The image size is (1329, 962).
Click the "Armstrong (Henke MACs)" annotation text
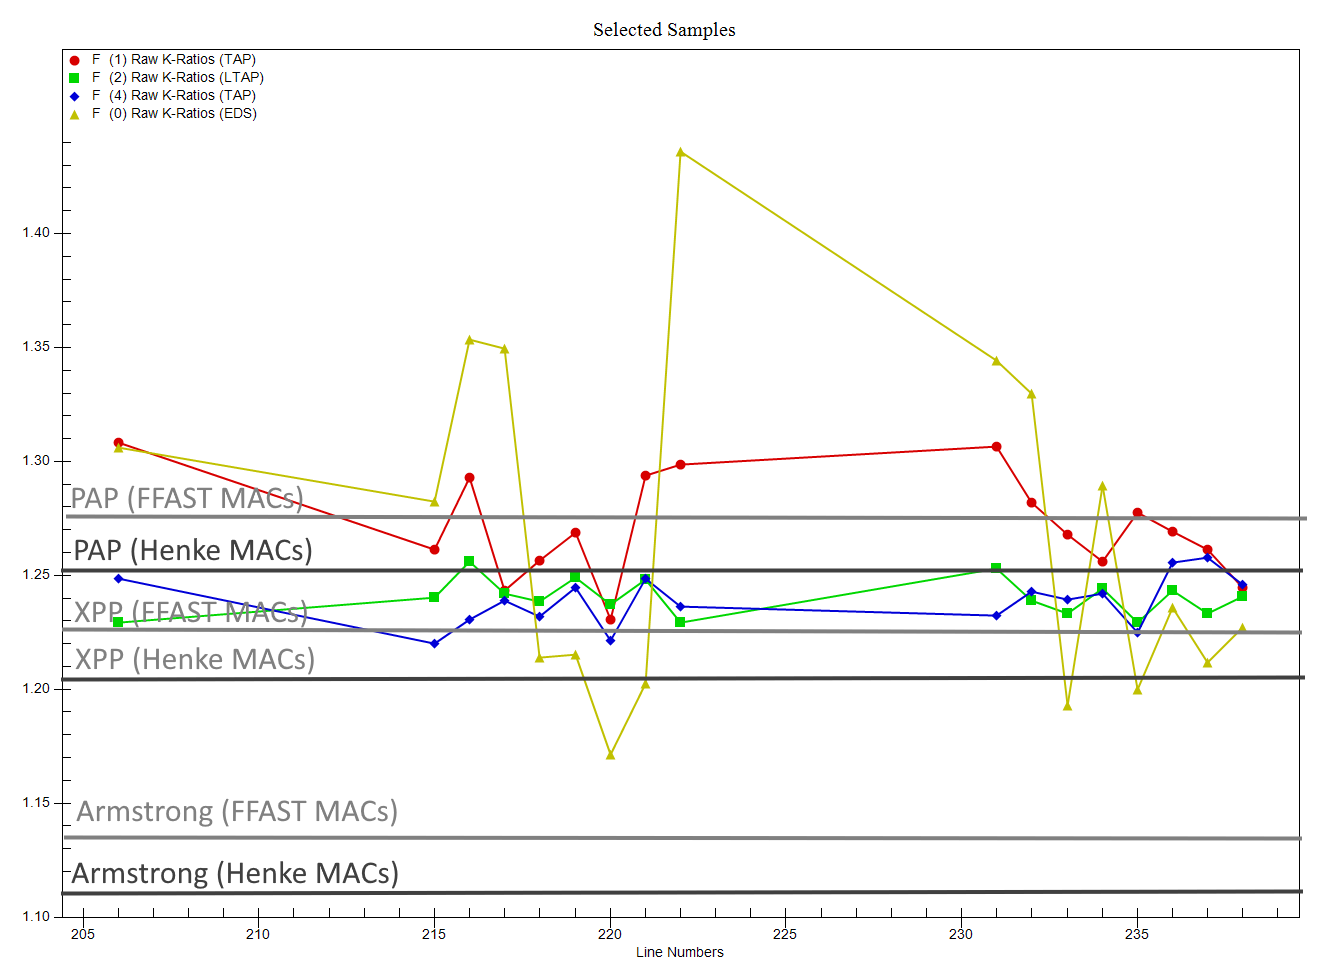pos(235,873)
